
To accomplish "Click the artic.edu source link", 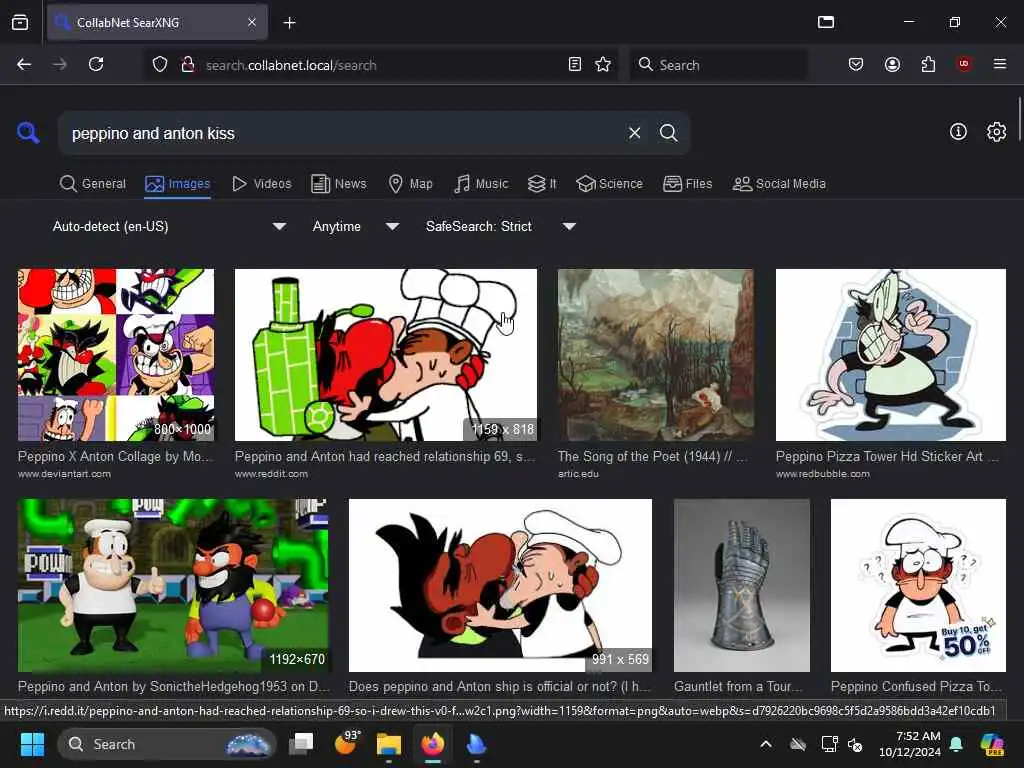I will click(578, 474).
